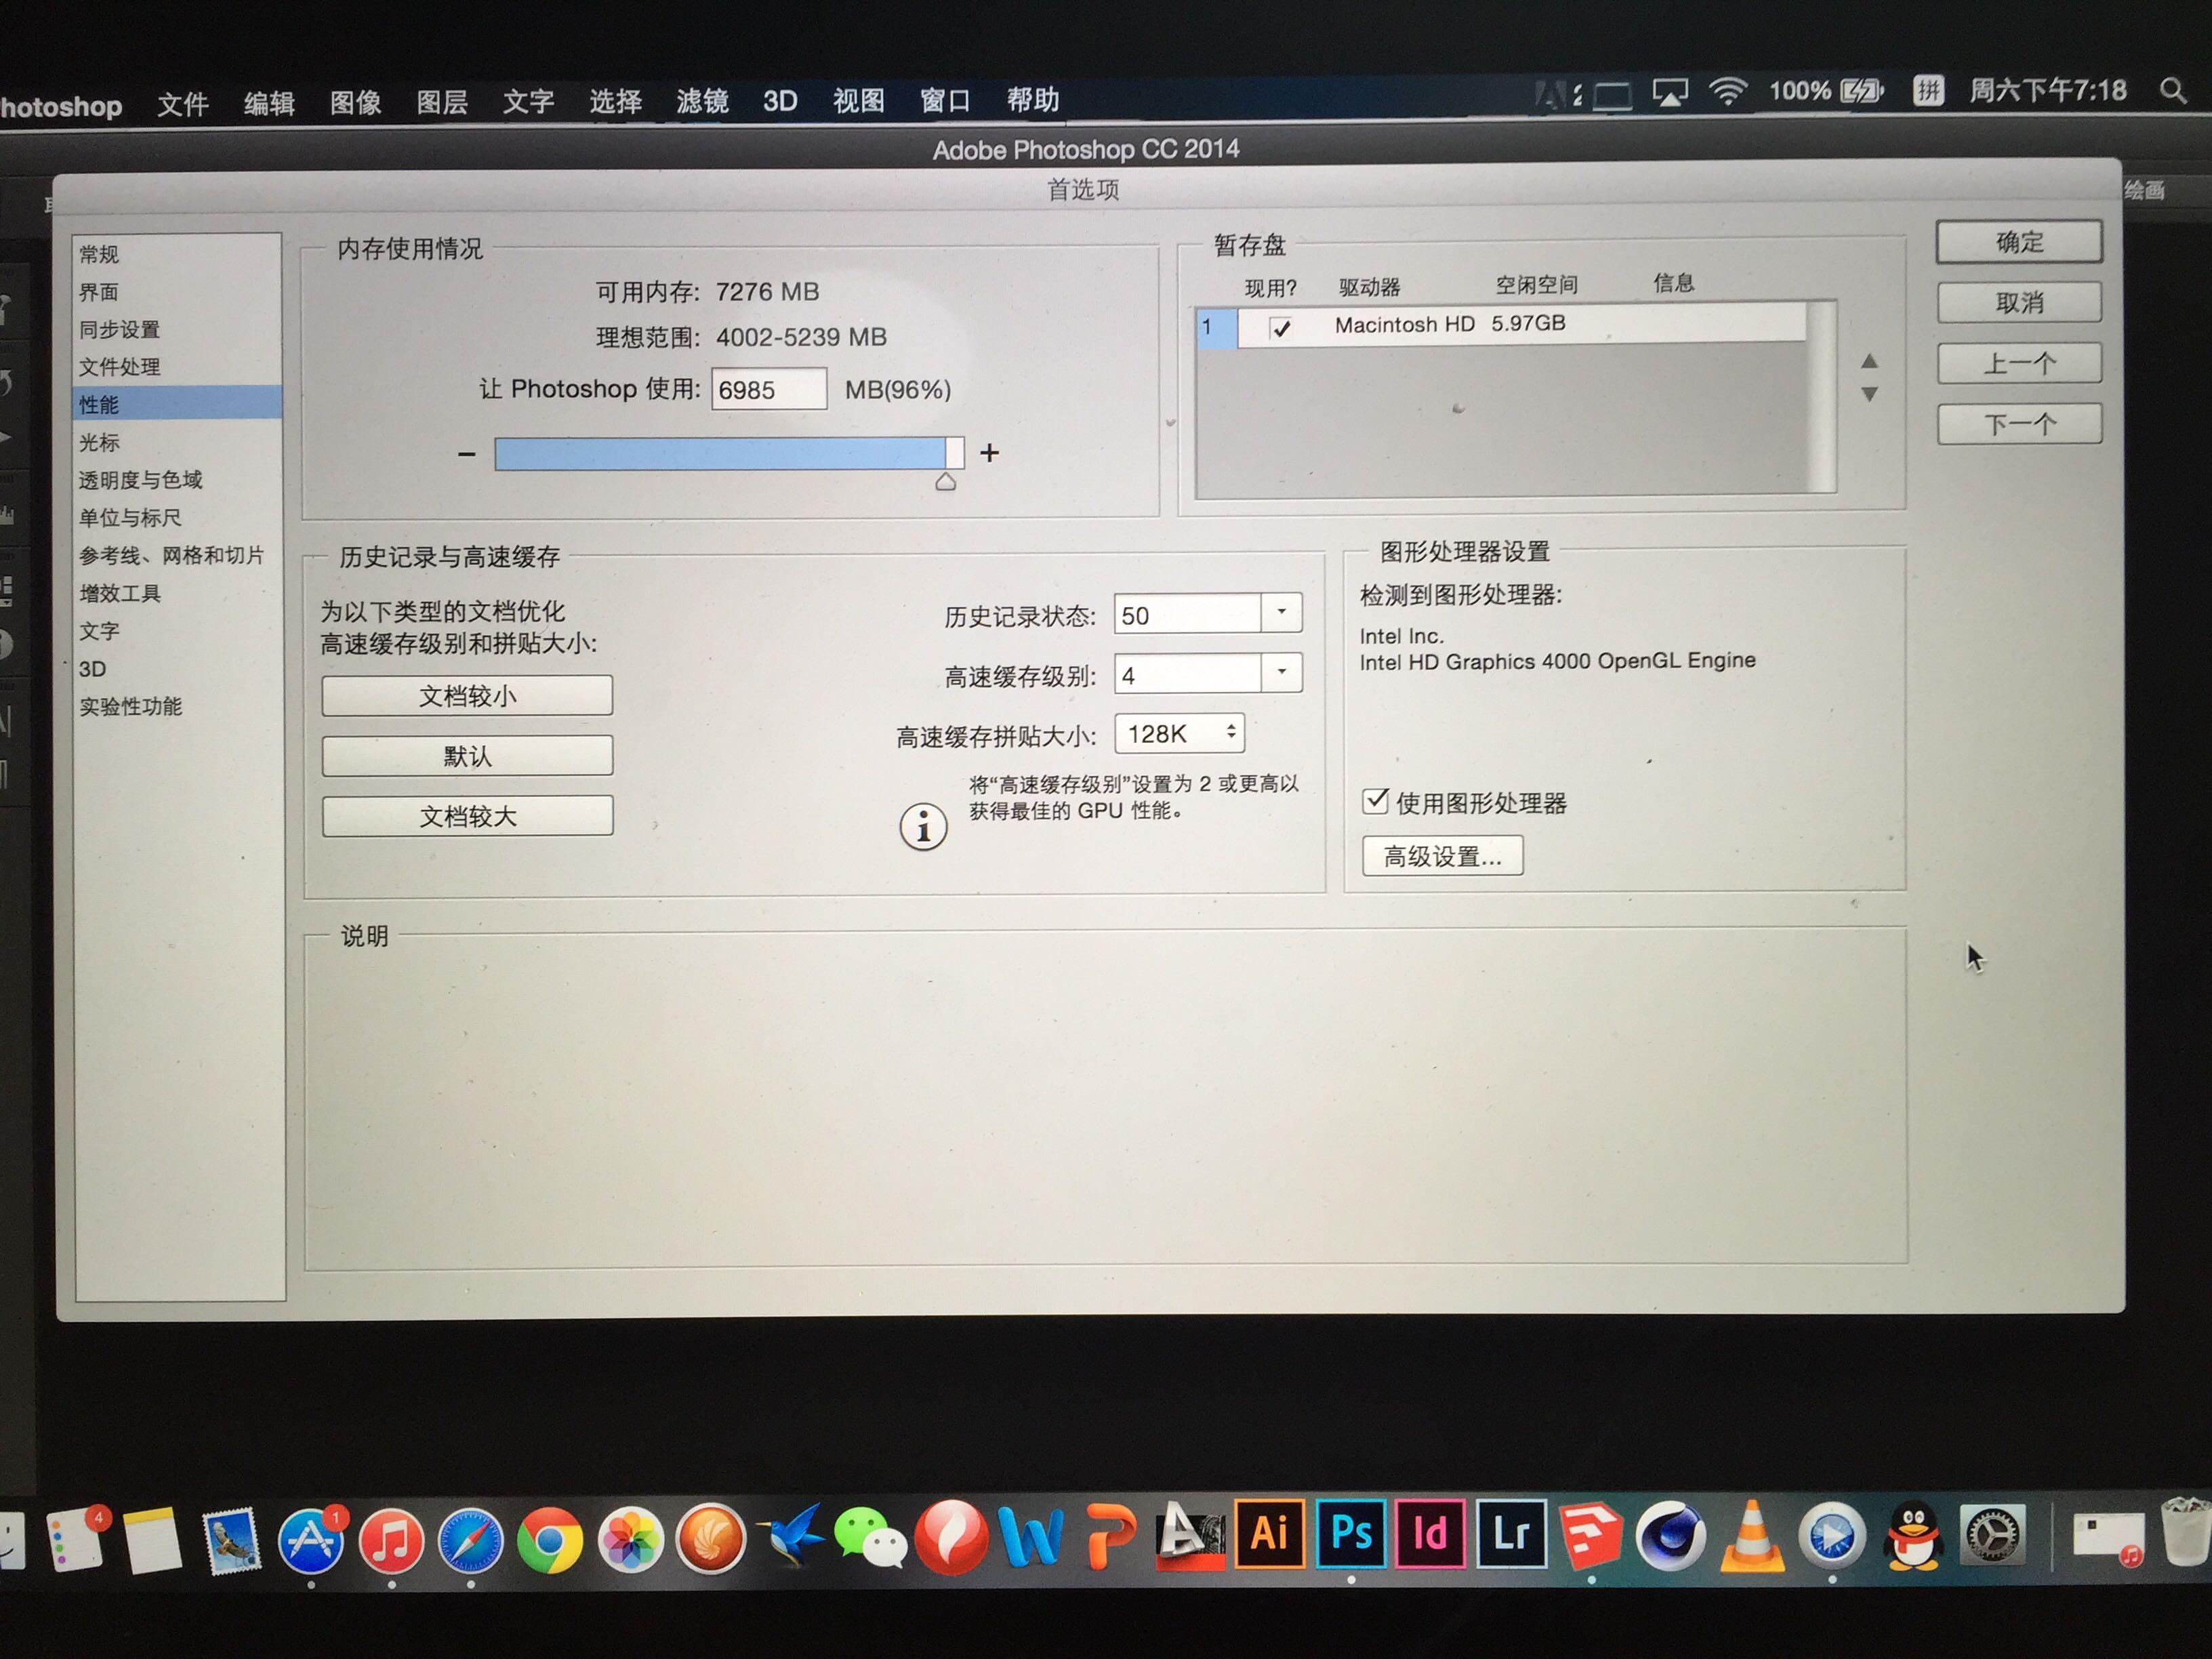Viewport: 2212px width, 1659px height.
Task: Open the 帮助 menu
Action: click(x=1033, y=99)
